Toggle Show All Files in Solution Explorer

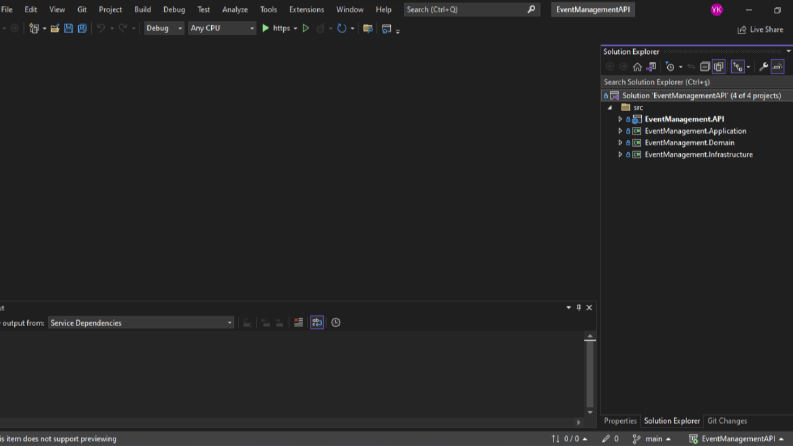point(719,67)
